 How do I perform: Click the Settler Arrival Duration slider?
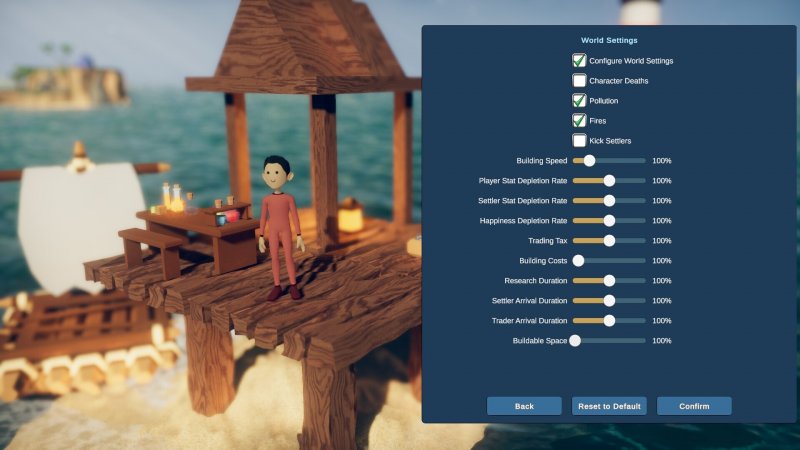pyautogui.click(x=608, y=301)
